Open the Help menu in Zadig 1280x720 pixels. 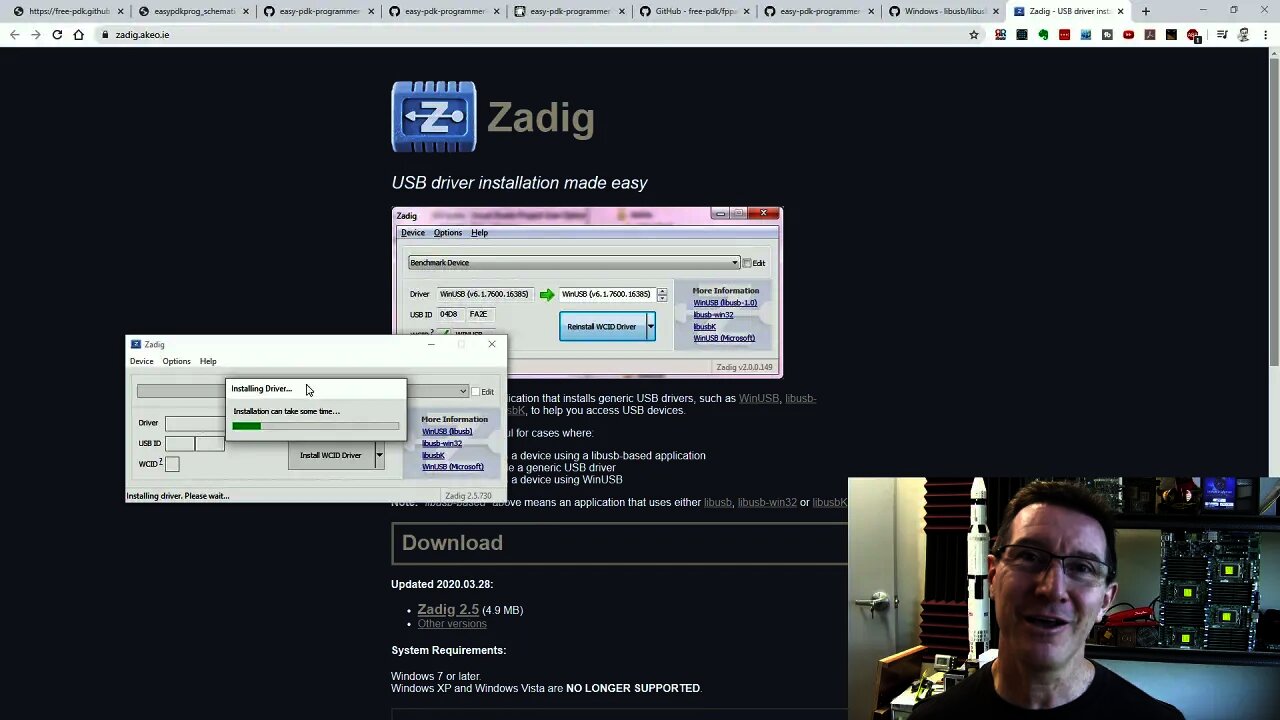pyautogui.click(x=208, y=361)
